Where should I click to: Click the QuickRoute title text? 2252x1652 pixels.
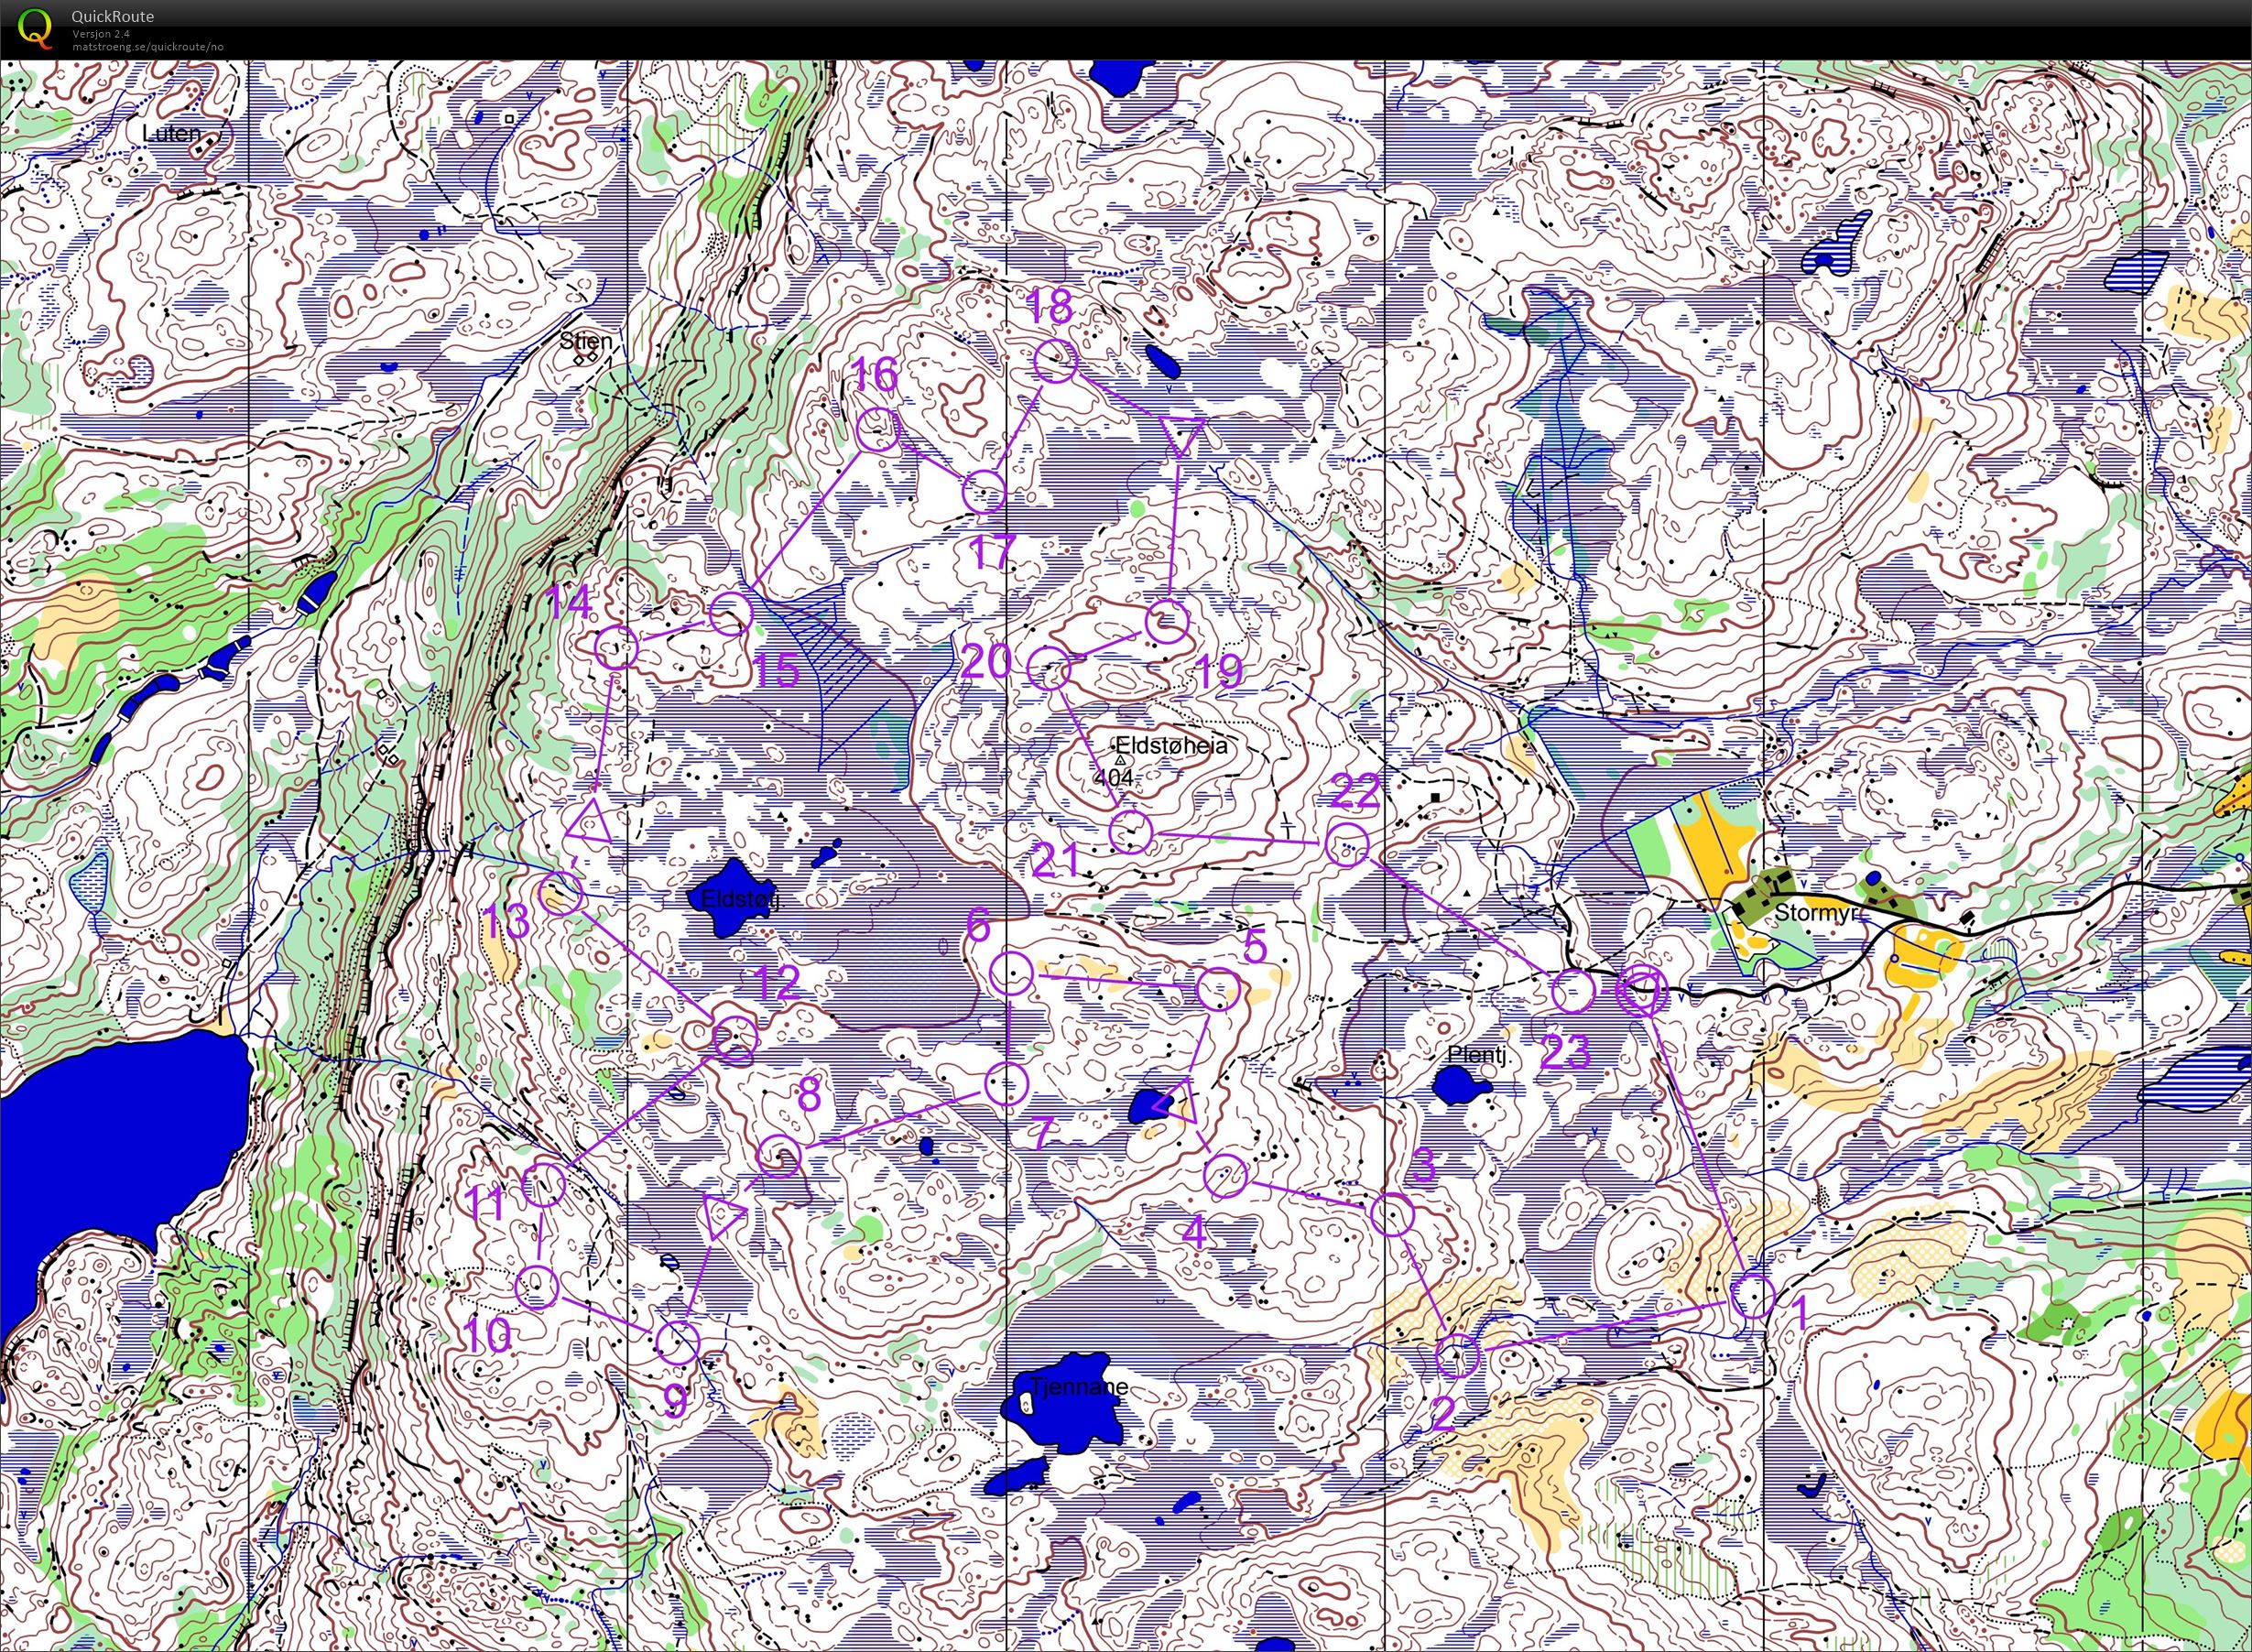pyautogui.click(x=112, y=16)
